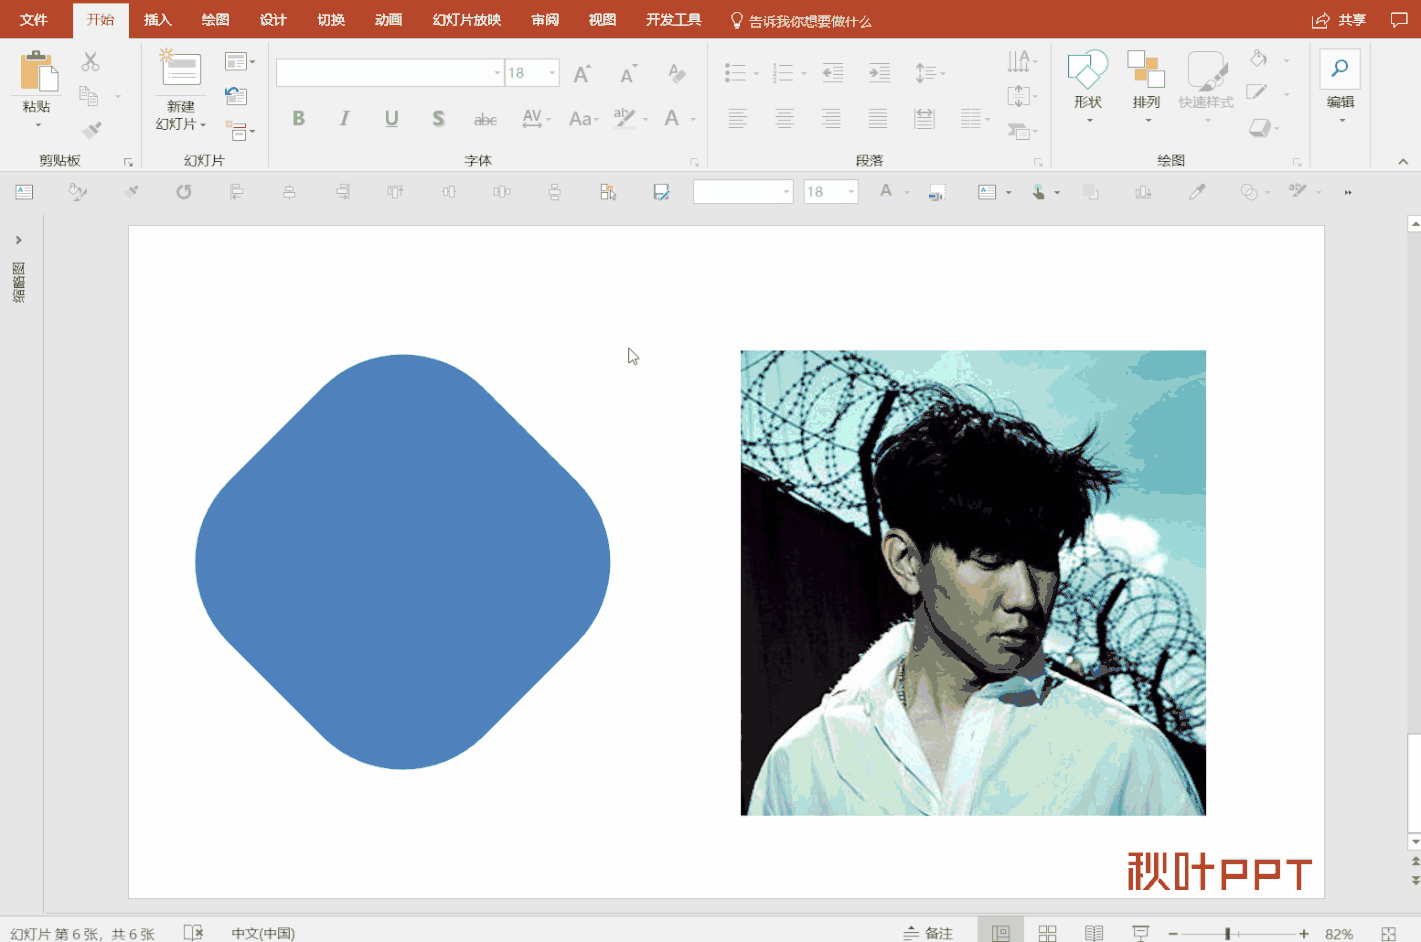Screen dimensions: 1421x942
Task: Increase list indent level
Action: [x=879, y=73]
